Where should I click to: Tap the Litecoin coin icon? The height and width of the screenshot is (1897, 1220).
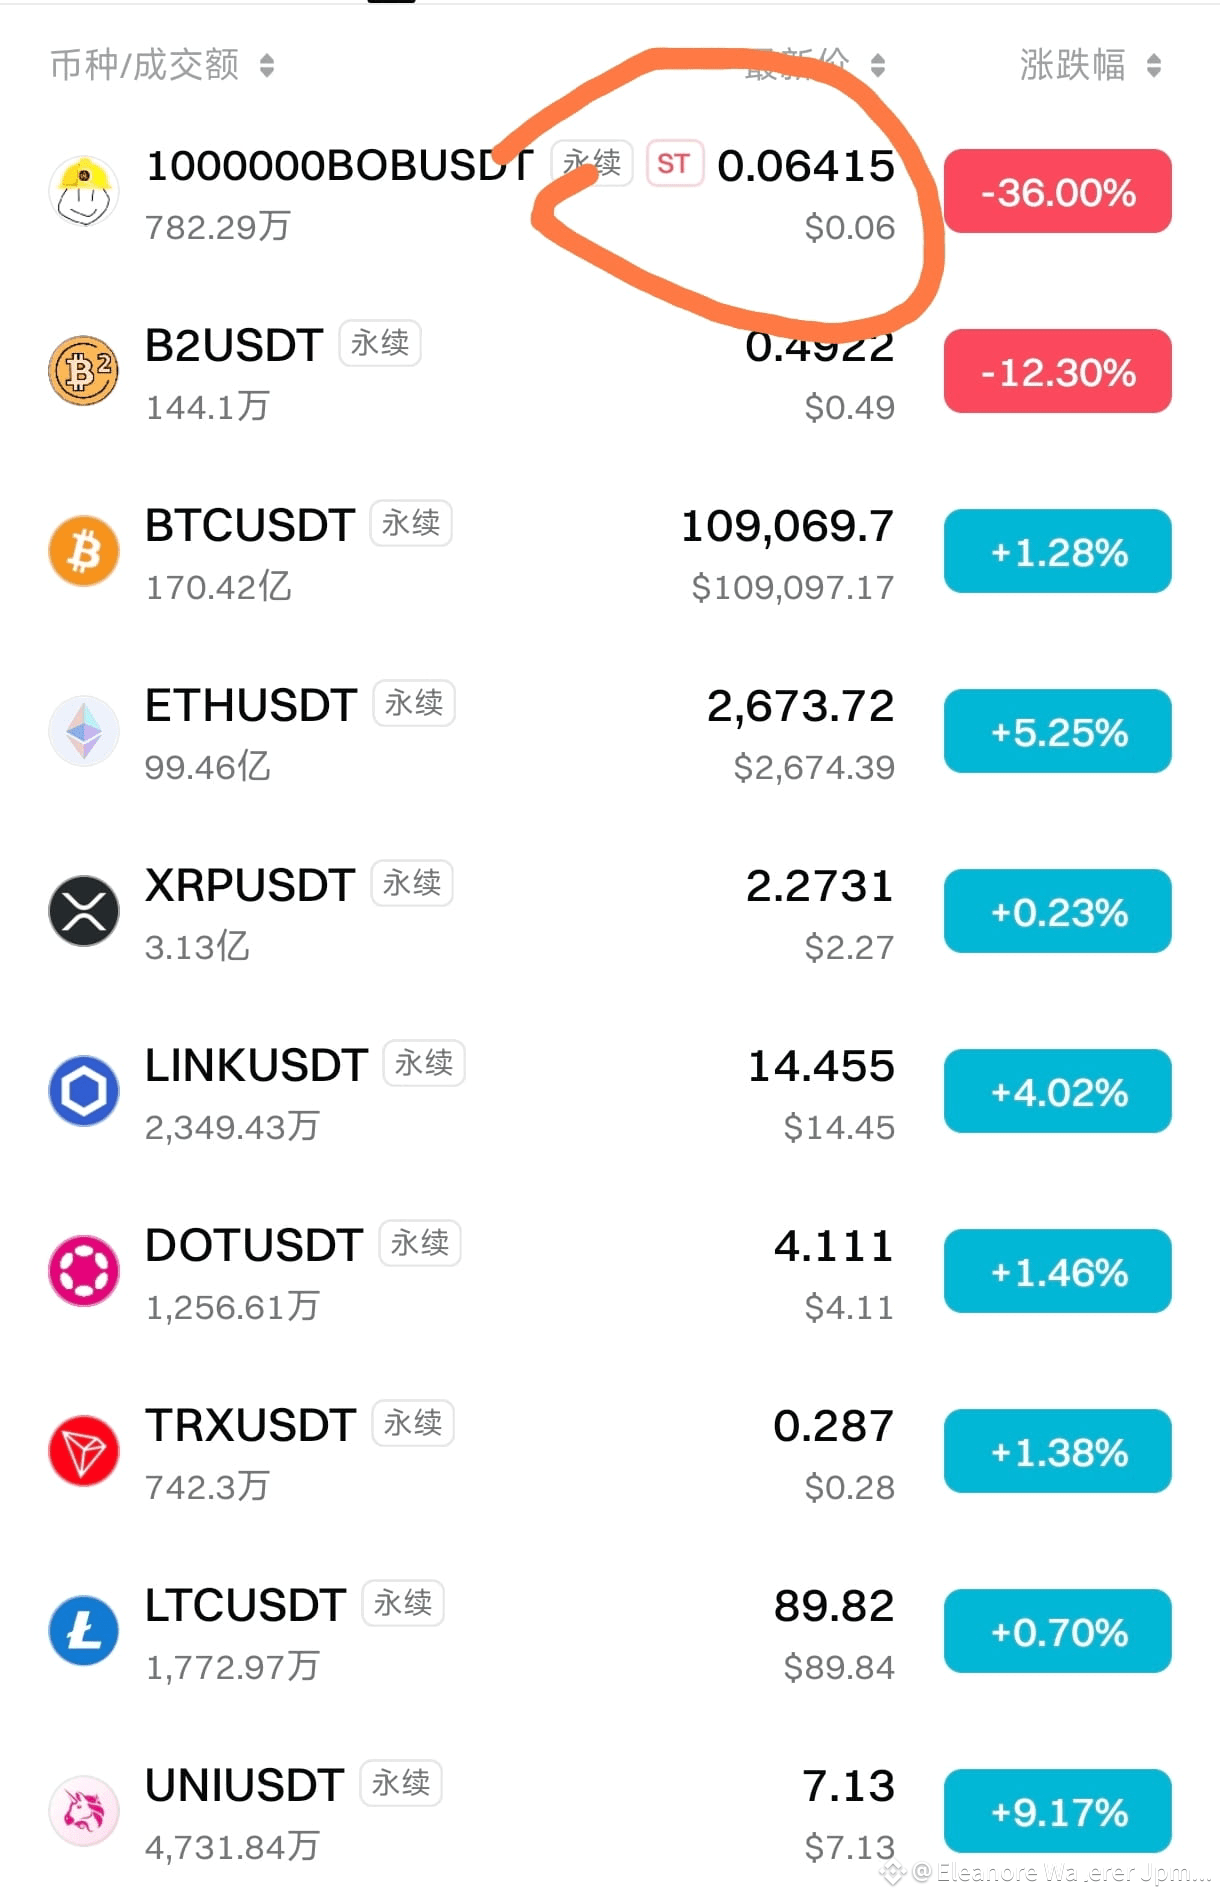click(84, 1631)
